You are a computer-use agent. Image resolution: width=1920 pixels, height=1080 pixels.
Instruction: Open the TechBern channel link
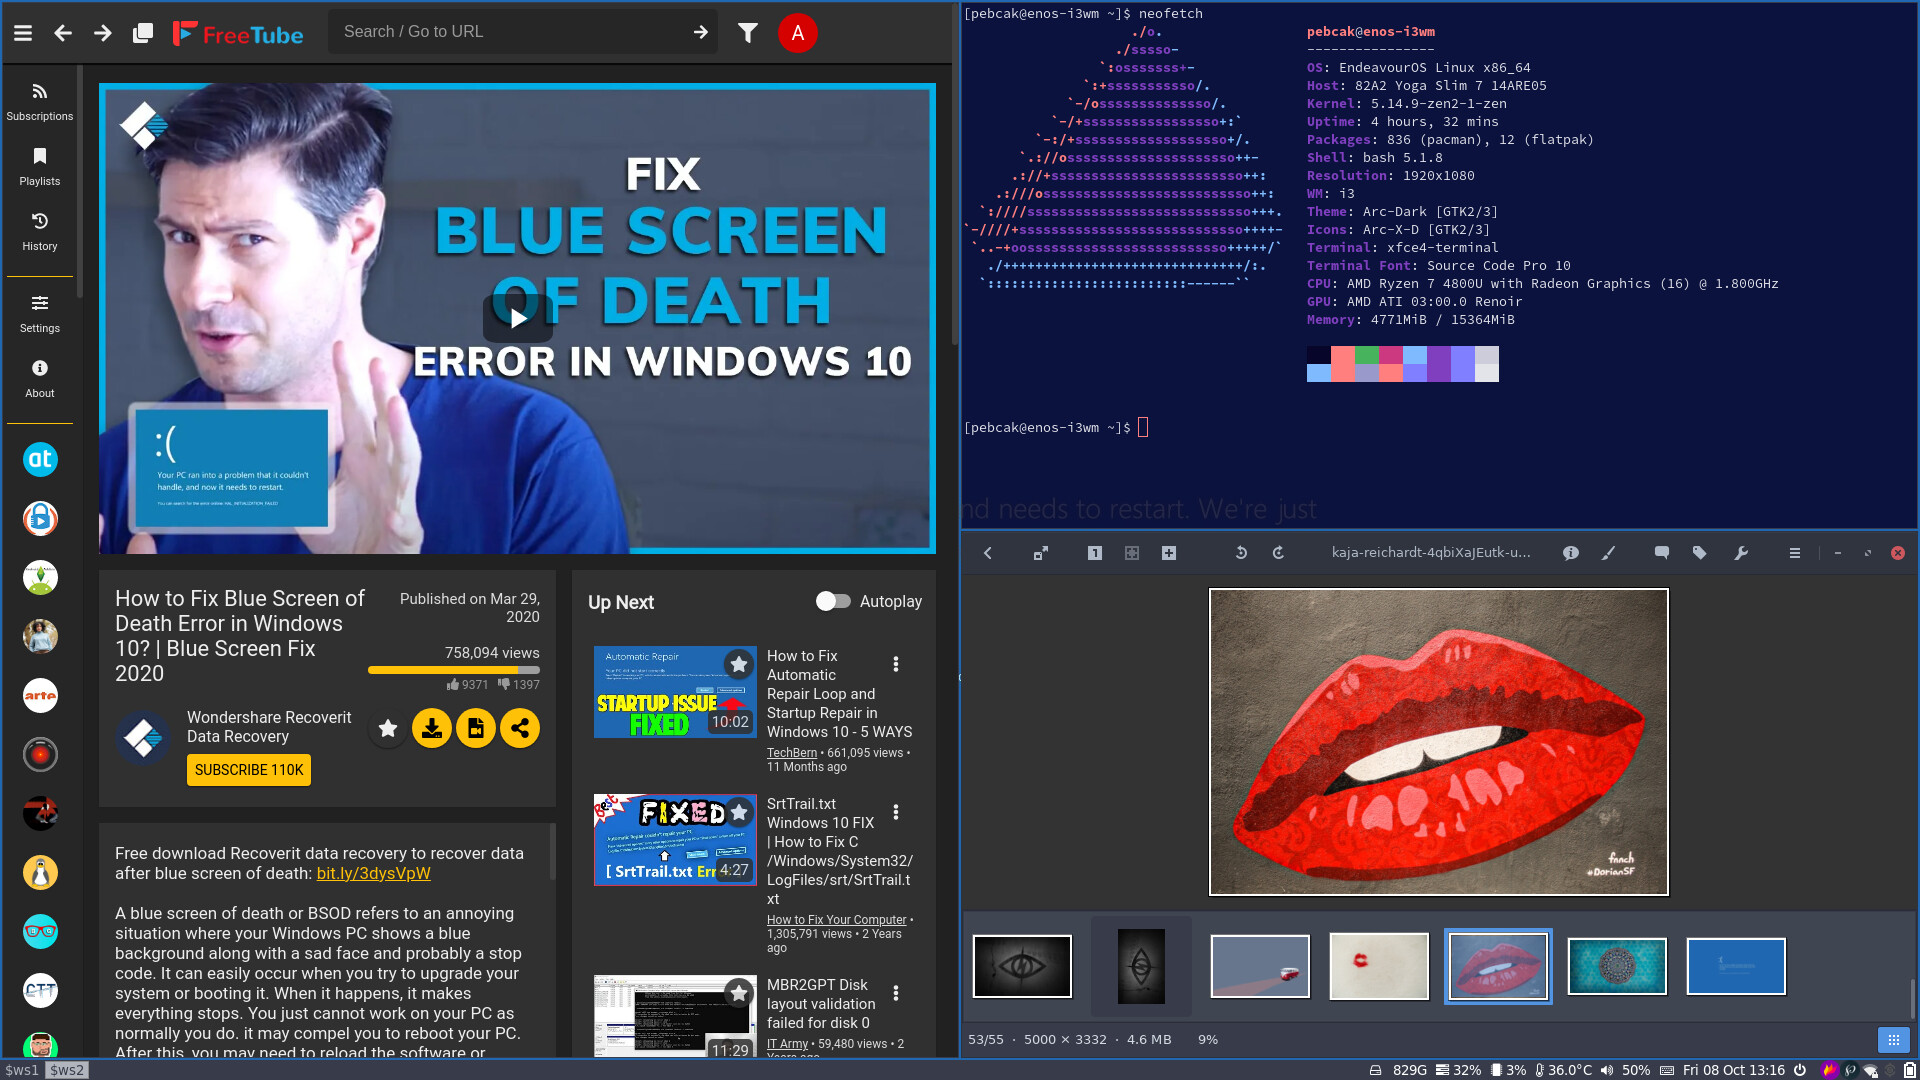792,753
